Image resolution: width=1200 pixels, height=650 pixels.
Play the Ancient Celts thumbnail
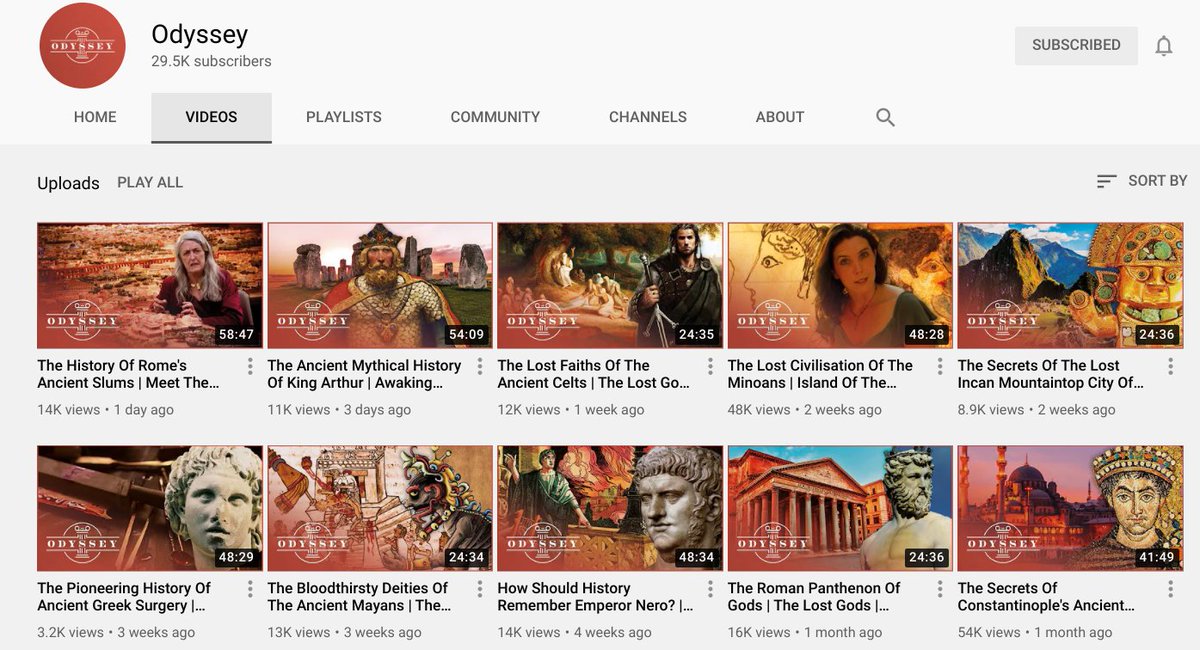[x=610, y=285]
